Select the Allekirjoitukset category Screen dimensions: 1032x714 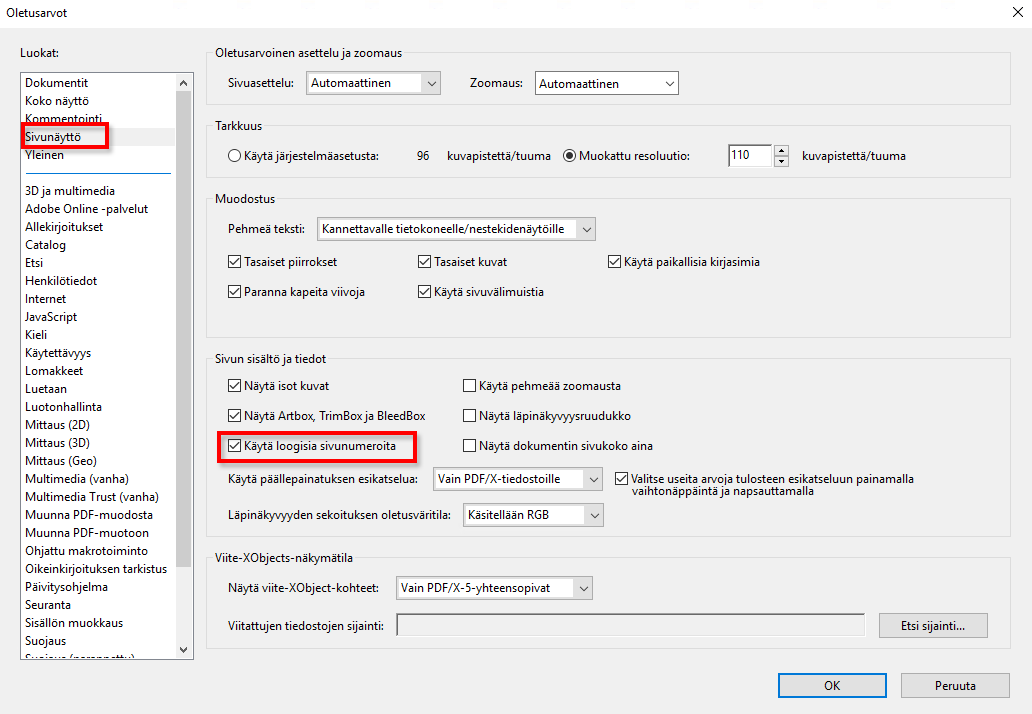pyautogui.click(x=64, y=227)
